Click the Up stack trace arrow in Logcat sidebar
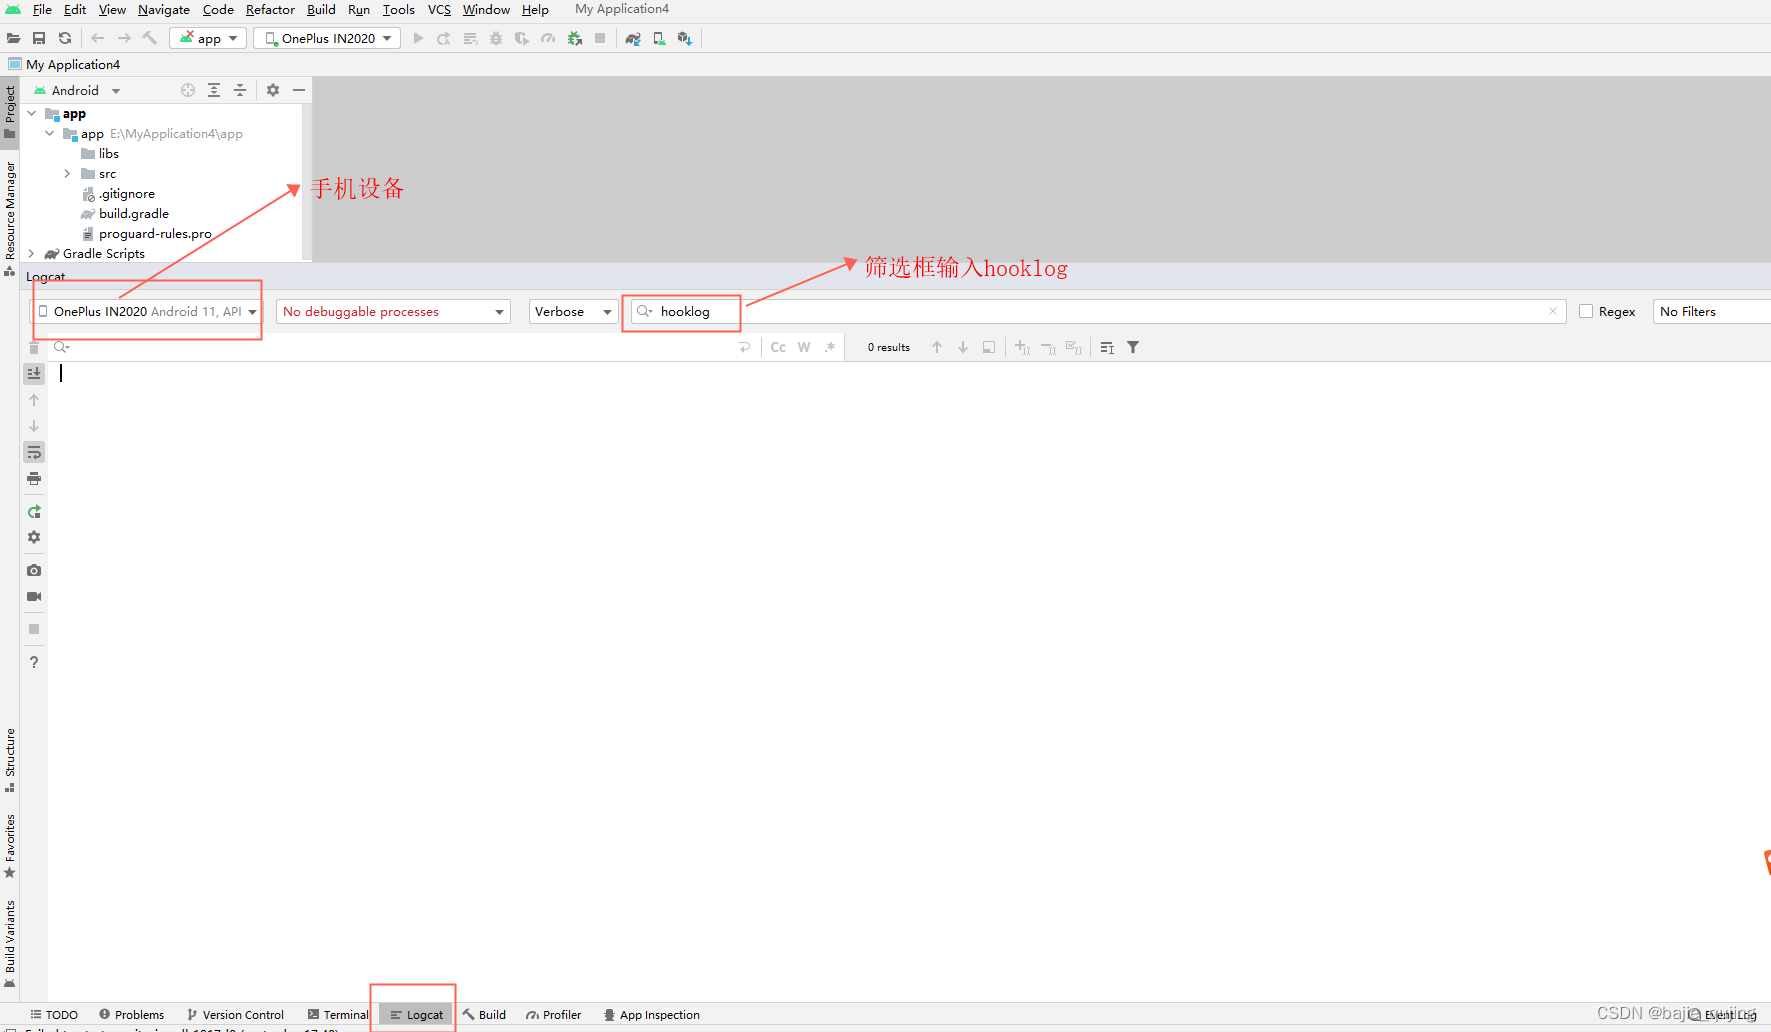The image size is (1771, 1032). (x=34, y=400)
